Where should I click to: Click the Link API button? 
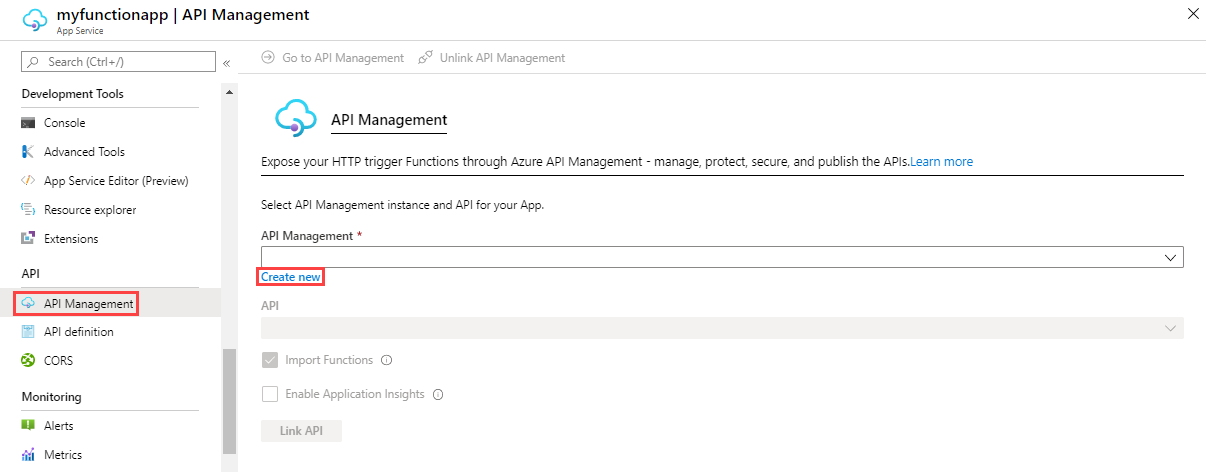(x=301, y=431)
